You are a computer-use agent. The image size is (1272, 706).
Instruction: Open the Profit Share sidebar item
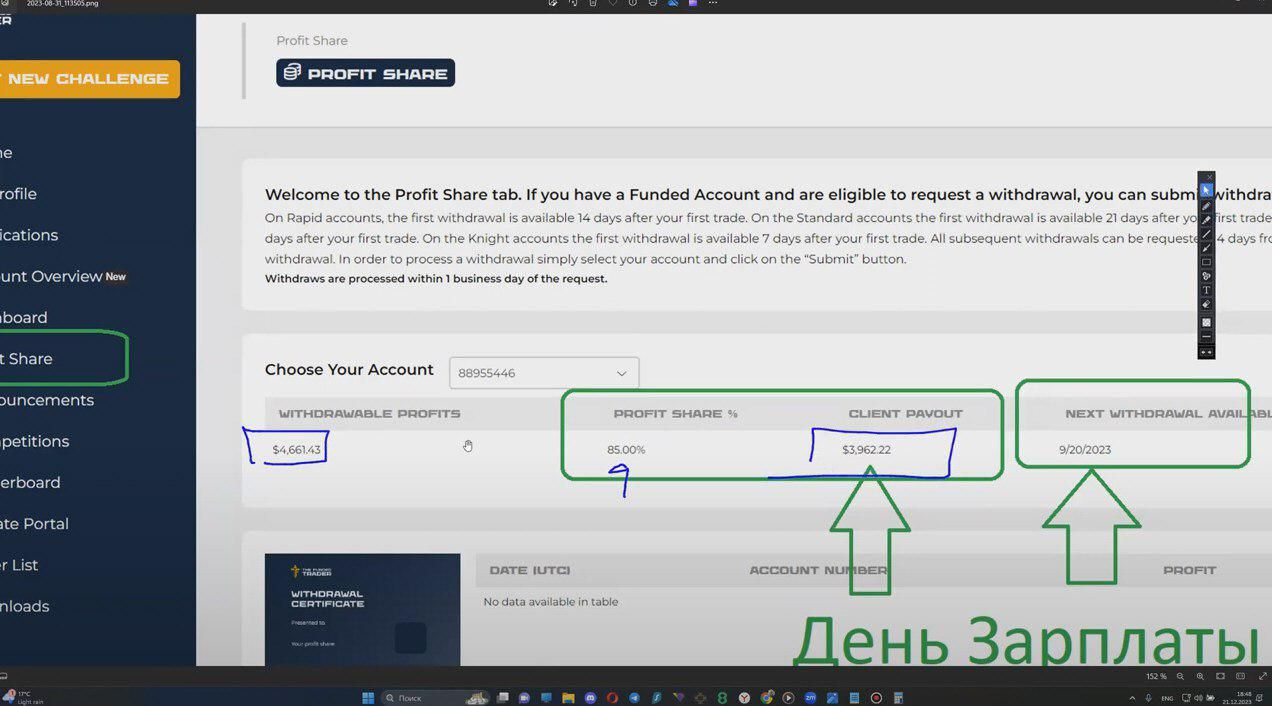[27, 358]
